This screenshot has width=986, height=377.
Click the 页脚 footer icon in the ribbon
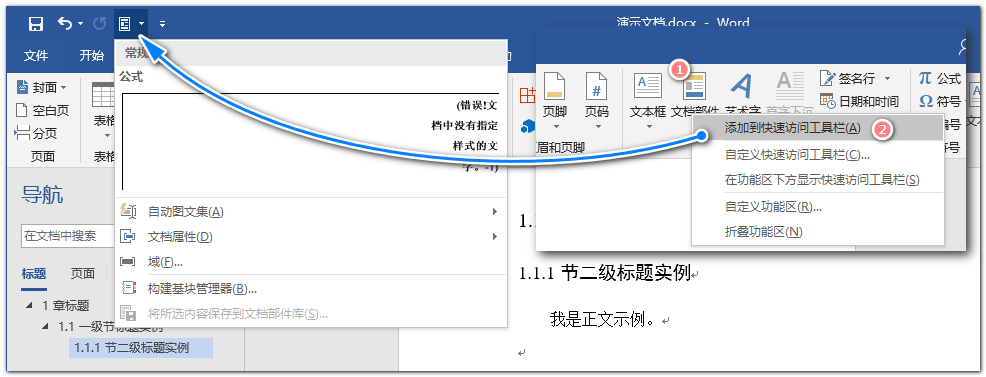click(x=554, y=87)
